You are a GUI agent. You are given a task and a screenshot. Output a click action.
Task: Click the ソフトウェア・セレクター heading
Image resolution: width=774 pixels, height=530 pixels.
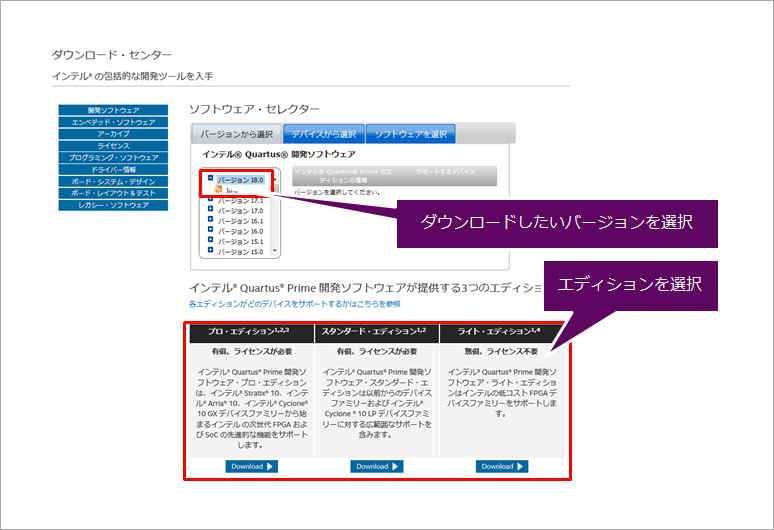click(254, 109)
